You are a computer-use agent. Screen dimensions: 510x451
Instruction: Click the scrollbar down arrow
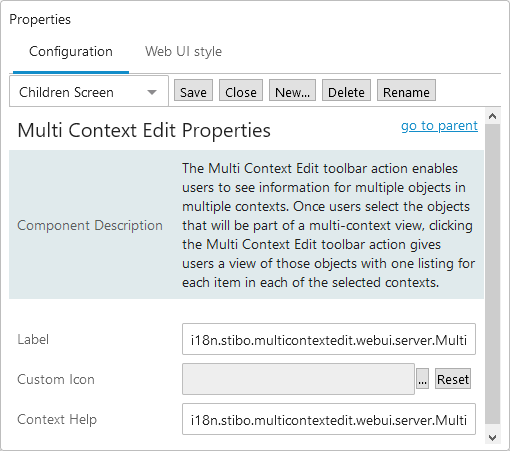point(492,437)
